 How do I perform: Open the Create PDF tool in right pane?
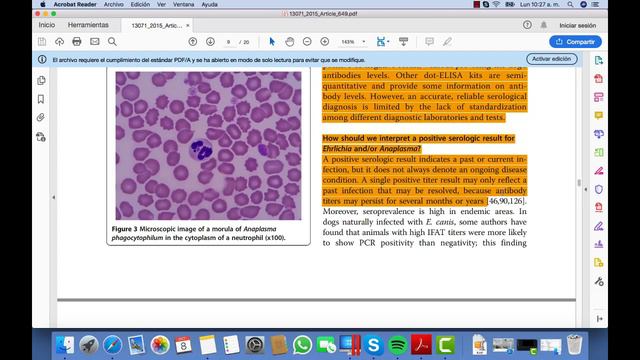click(599, 79)
